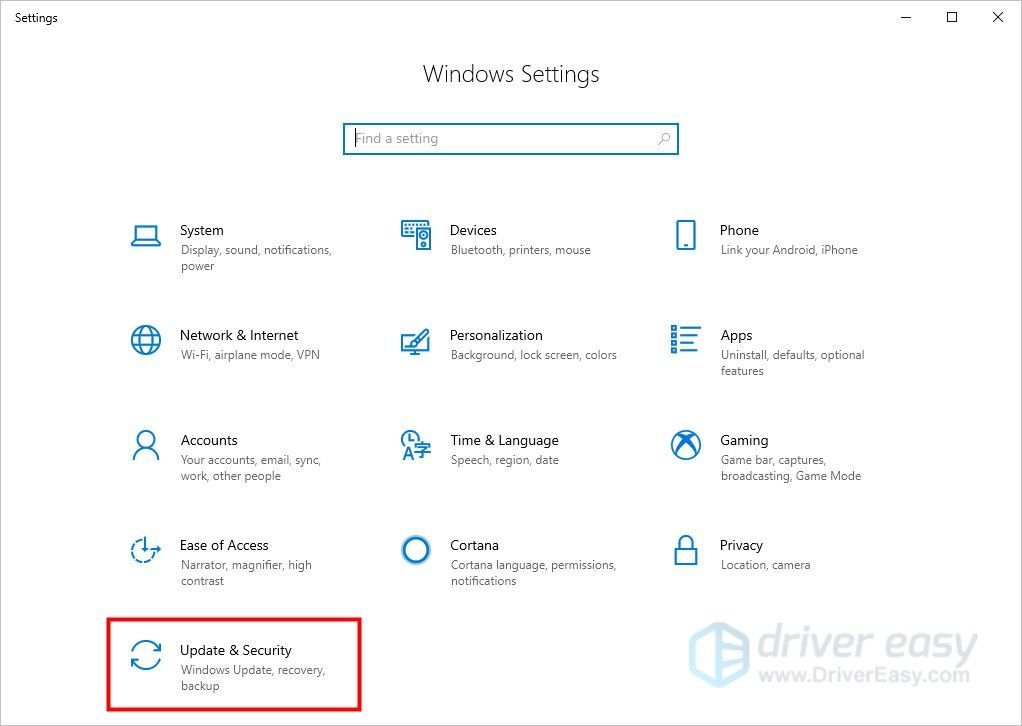The height and width of the screenshot is (726, 1022).
Task: Click 'Cortana language, permissions, notifications' text
Action: 533,573
